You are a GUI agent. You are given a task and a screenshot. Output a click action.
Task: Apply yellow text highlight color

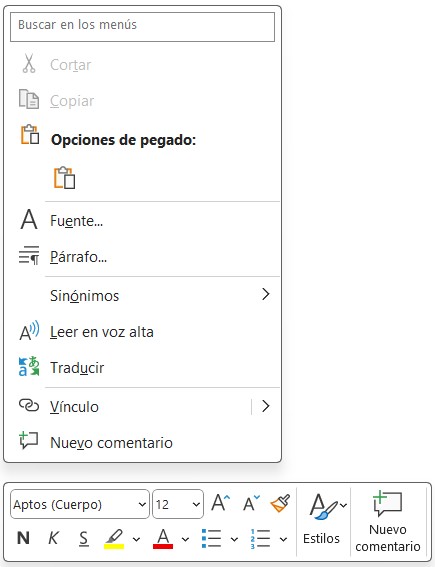point(114,538)
